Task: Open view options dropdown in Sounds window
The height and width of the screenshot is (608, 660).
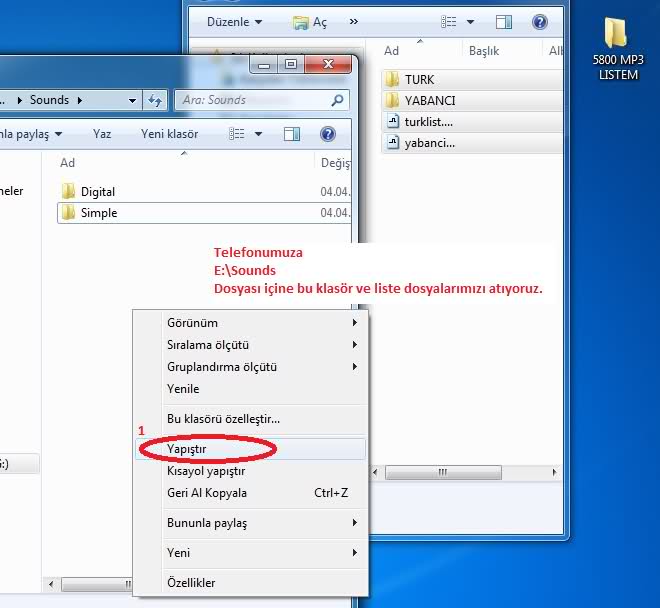Action: pyautogui.click(x=258, y=134)
